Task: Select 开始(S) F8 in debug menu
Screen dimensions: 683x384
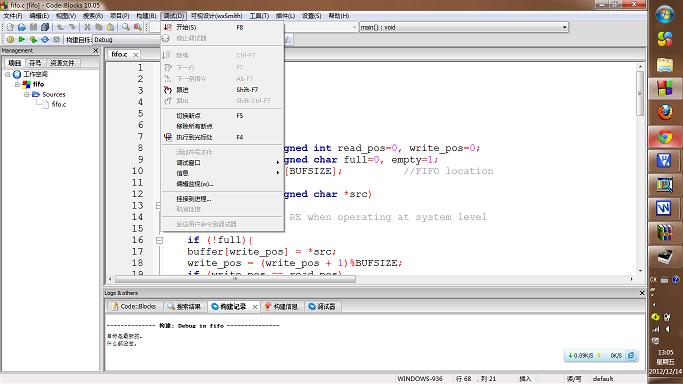Action: (x=223, y=27)
